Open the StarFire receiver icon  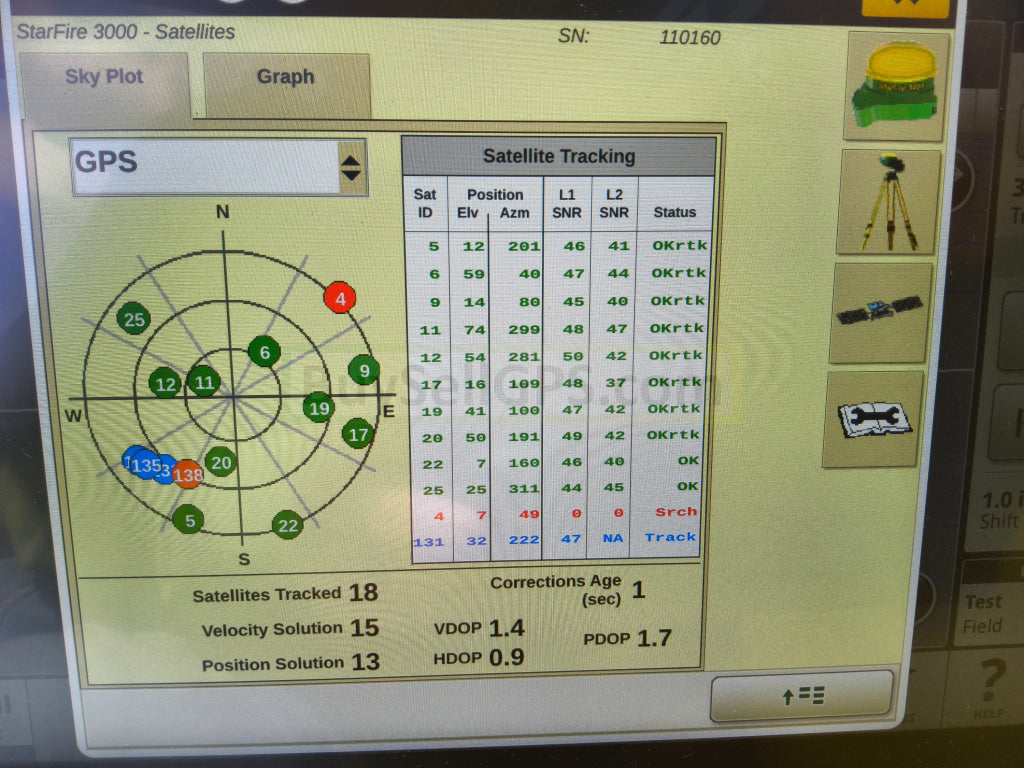(896, 86)
